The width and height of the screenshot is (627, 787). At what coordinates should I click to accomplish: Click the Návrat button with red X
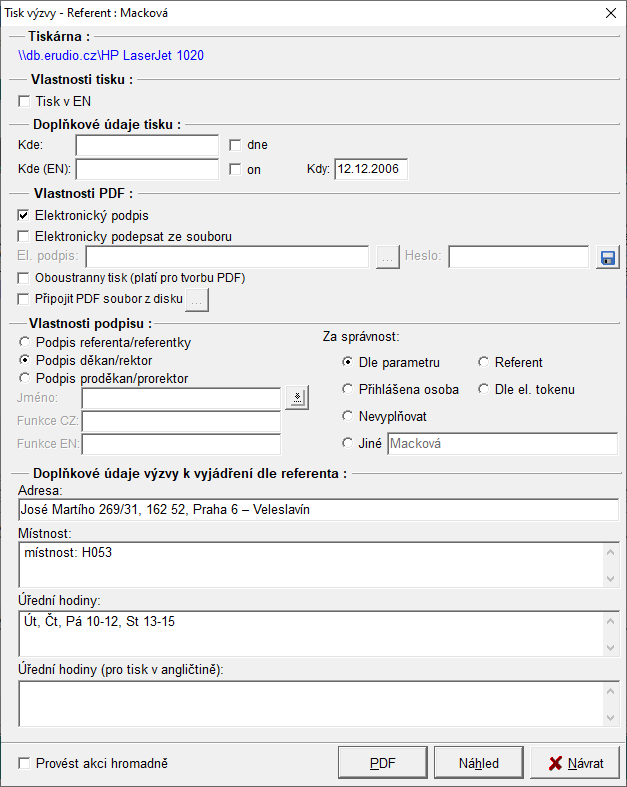point(576,763)
